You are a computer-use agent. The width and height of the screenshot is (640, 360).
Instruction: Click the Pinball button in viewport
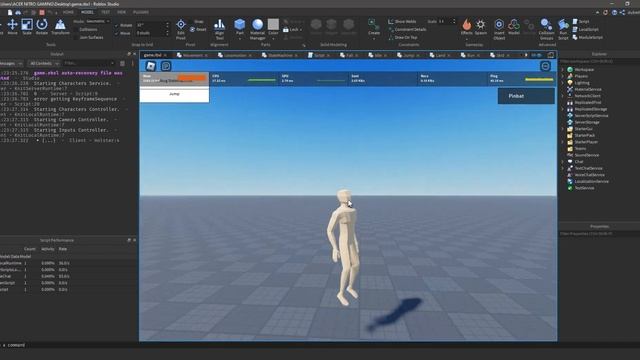[526, 96]
